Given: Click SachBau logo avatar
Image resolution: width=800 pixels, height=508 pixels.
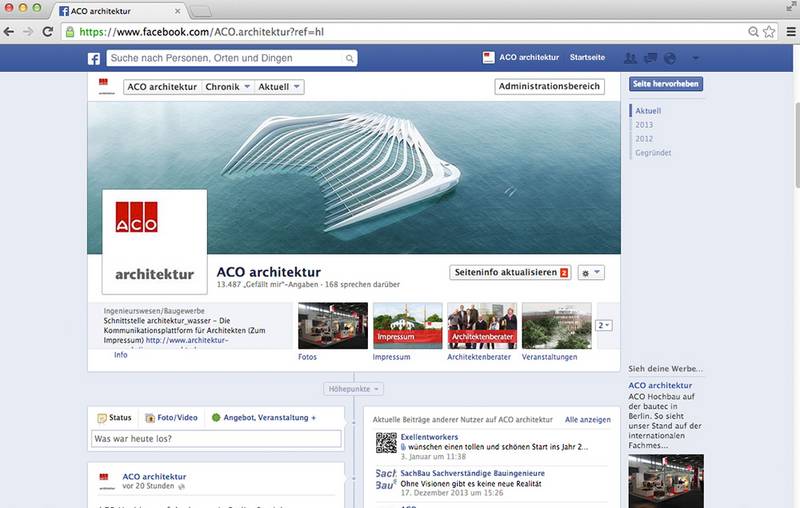Looking at the screenshot, I should (x=386, y=479).
